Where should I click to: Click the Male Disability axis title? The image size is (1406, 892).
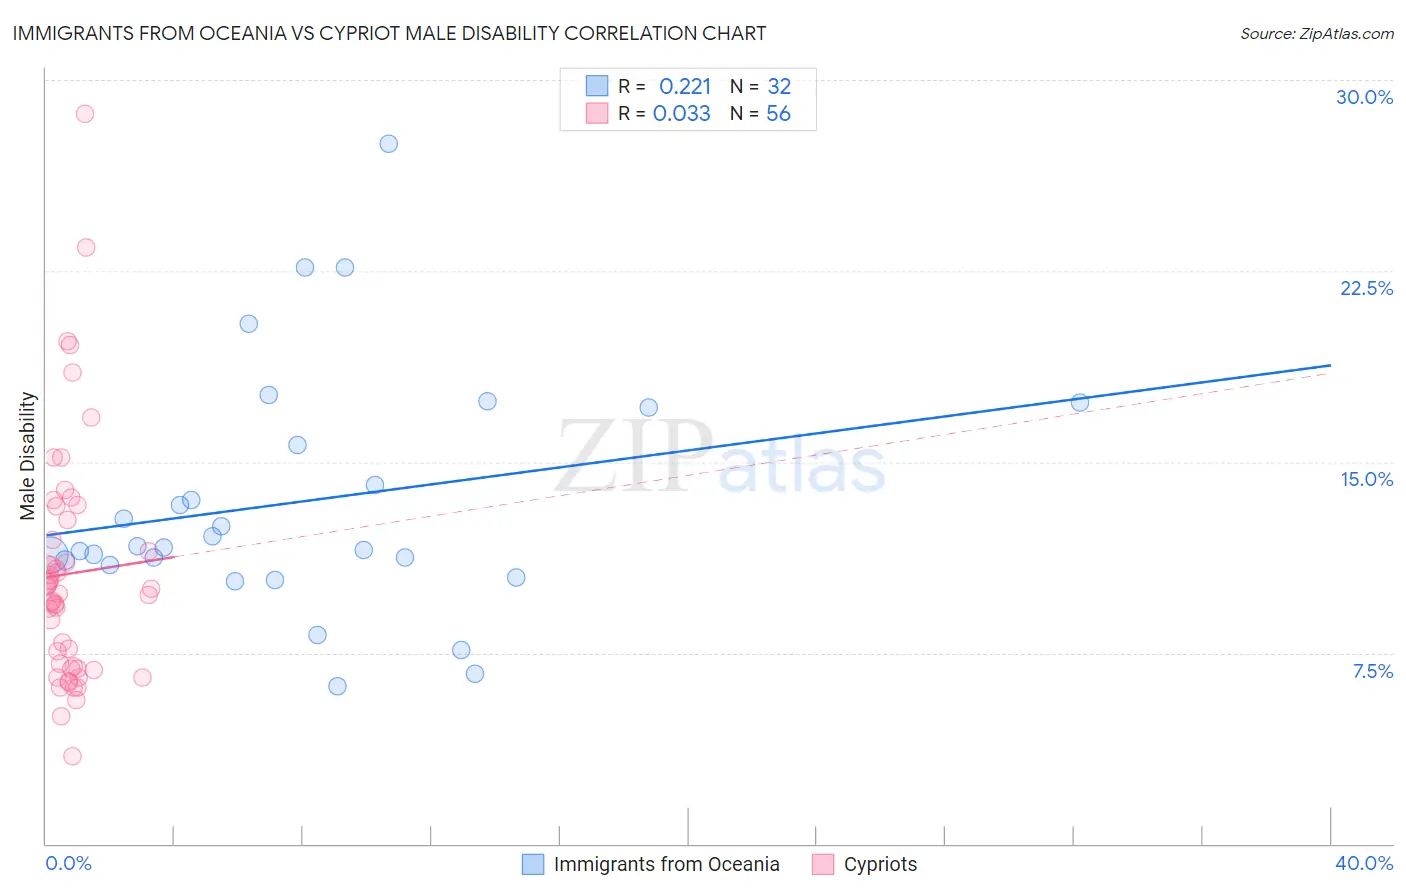coord(28,456)
